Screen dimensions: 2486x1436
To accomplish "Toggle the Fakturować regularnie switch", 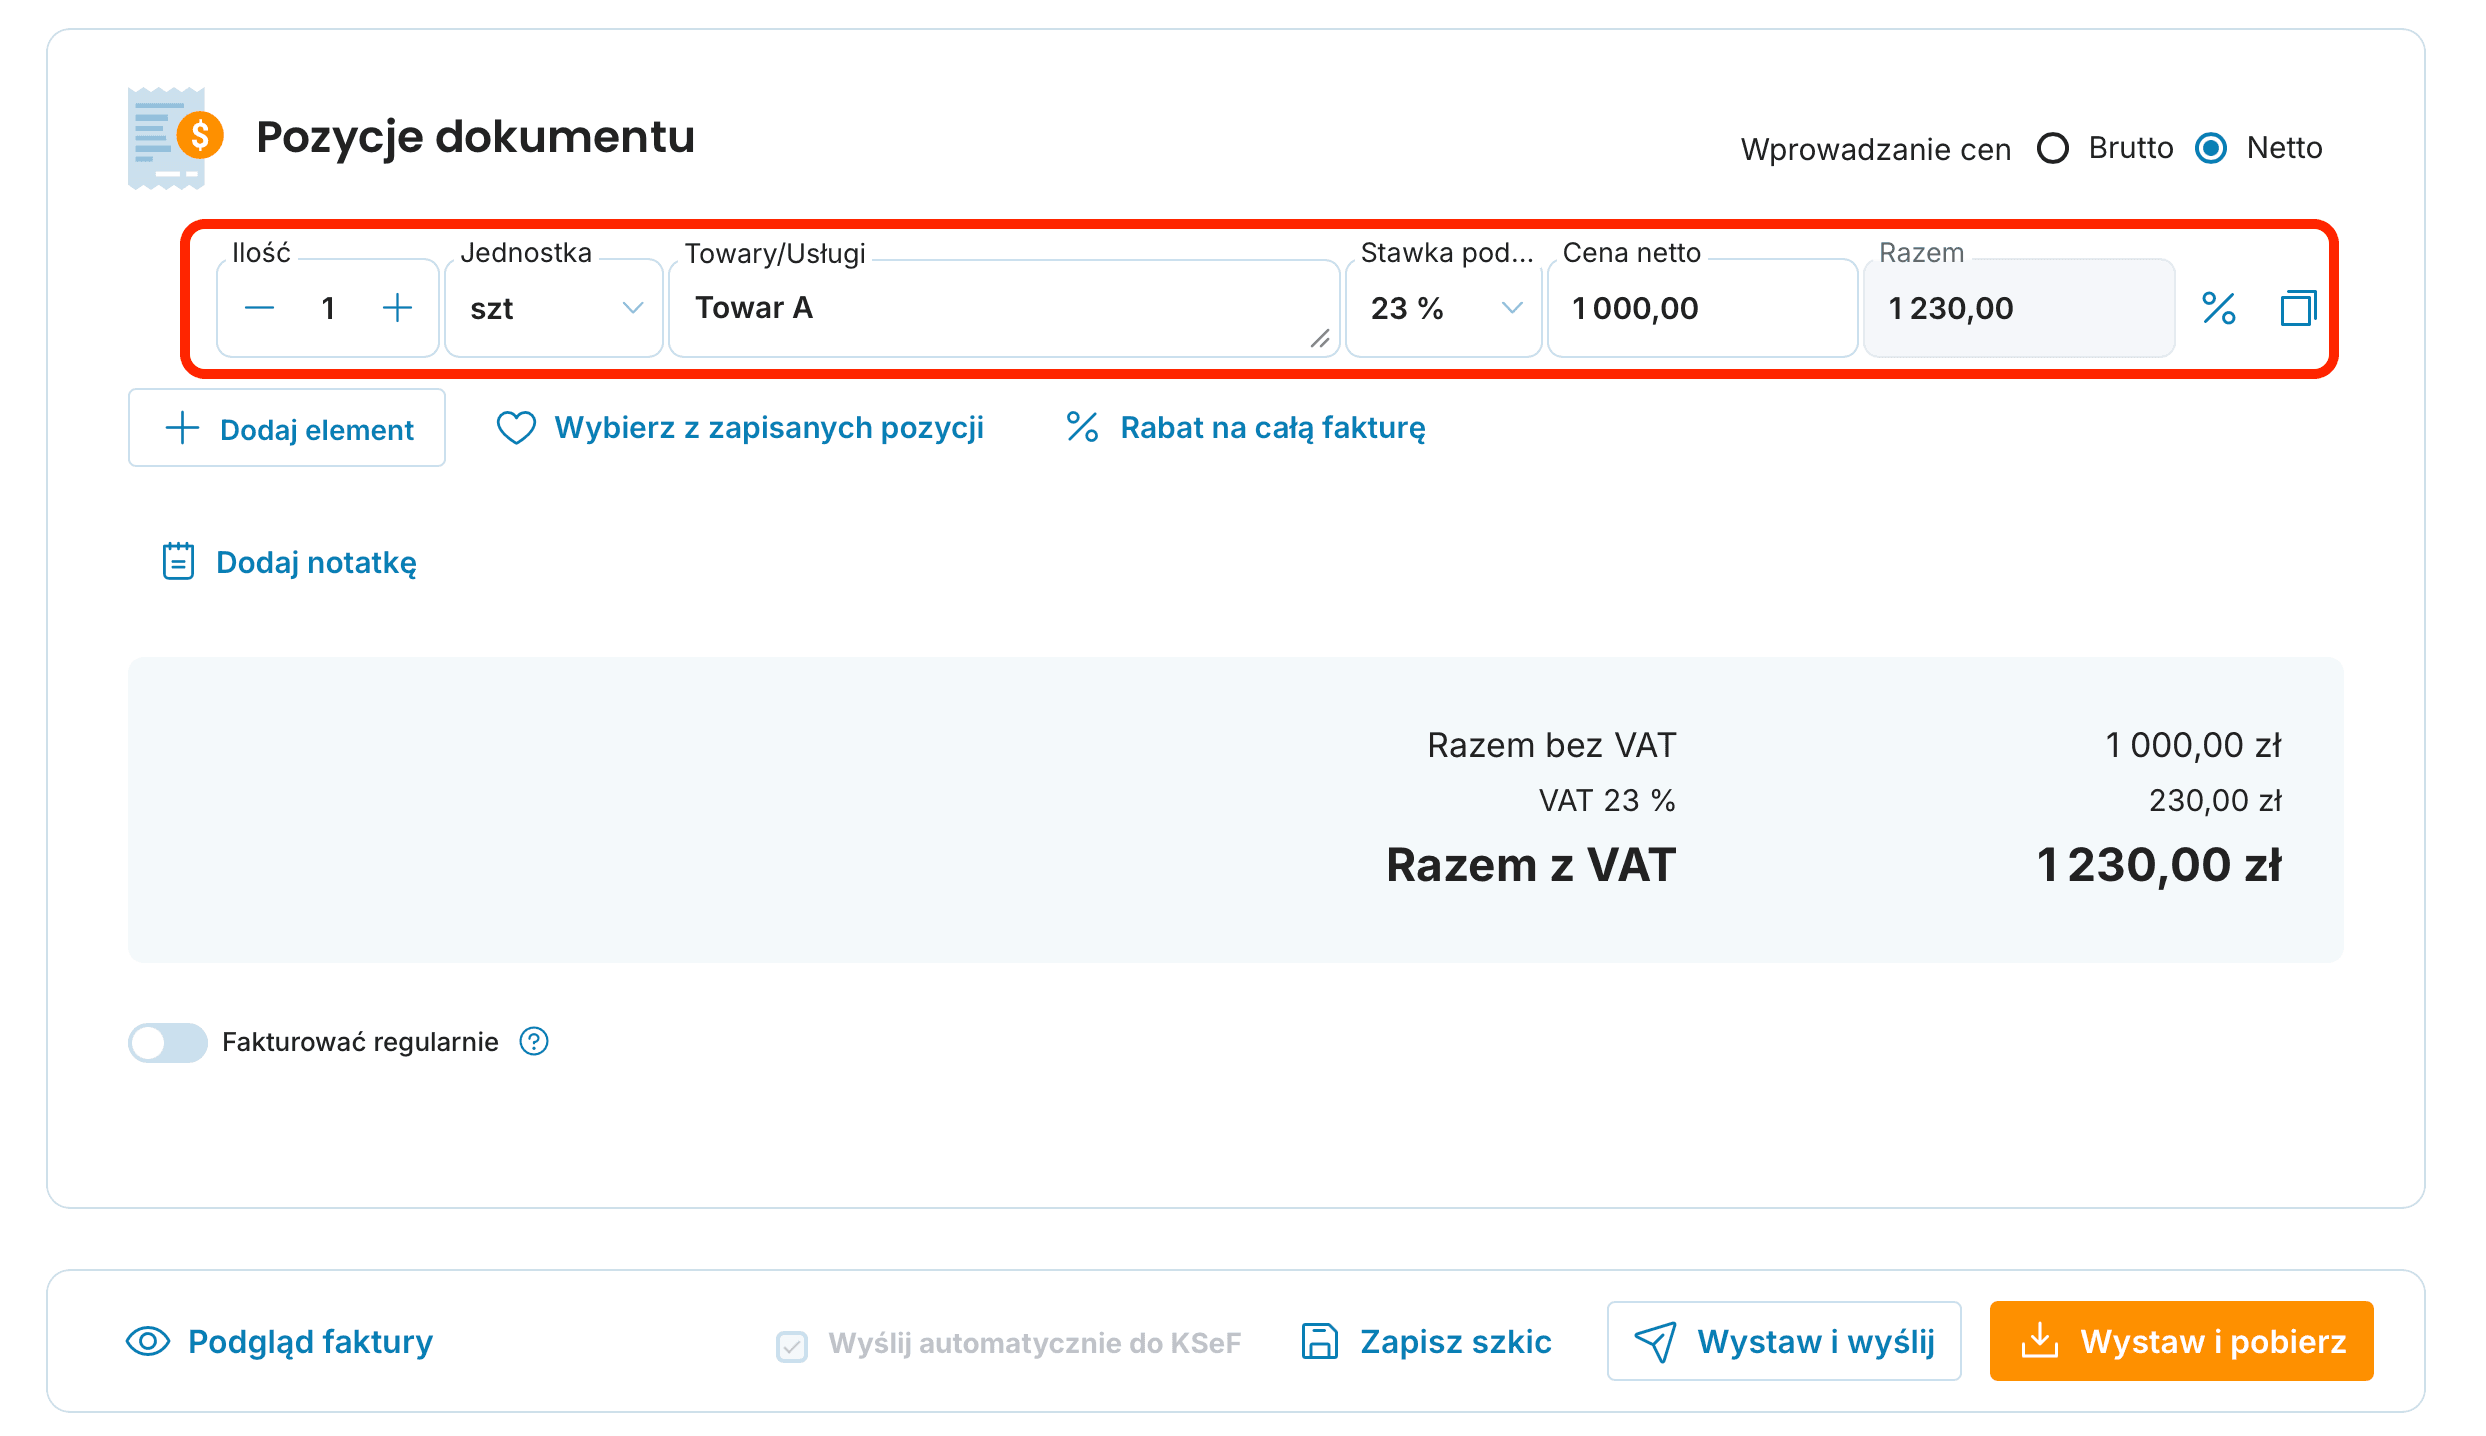I will point(167,1042).
